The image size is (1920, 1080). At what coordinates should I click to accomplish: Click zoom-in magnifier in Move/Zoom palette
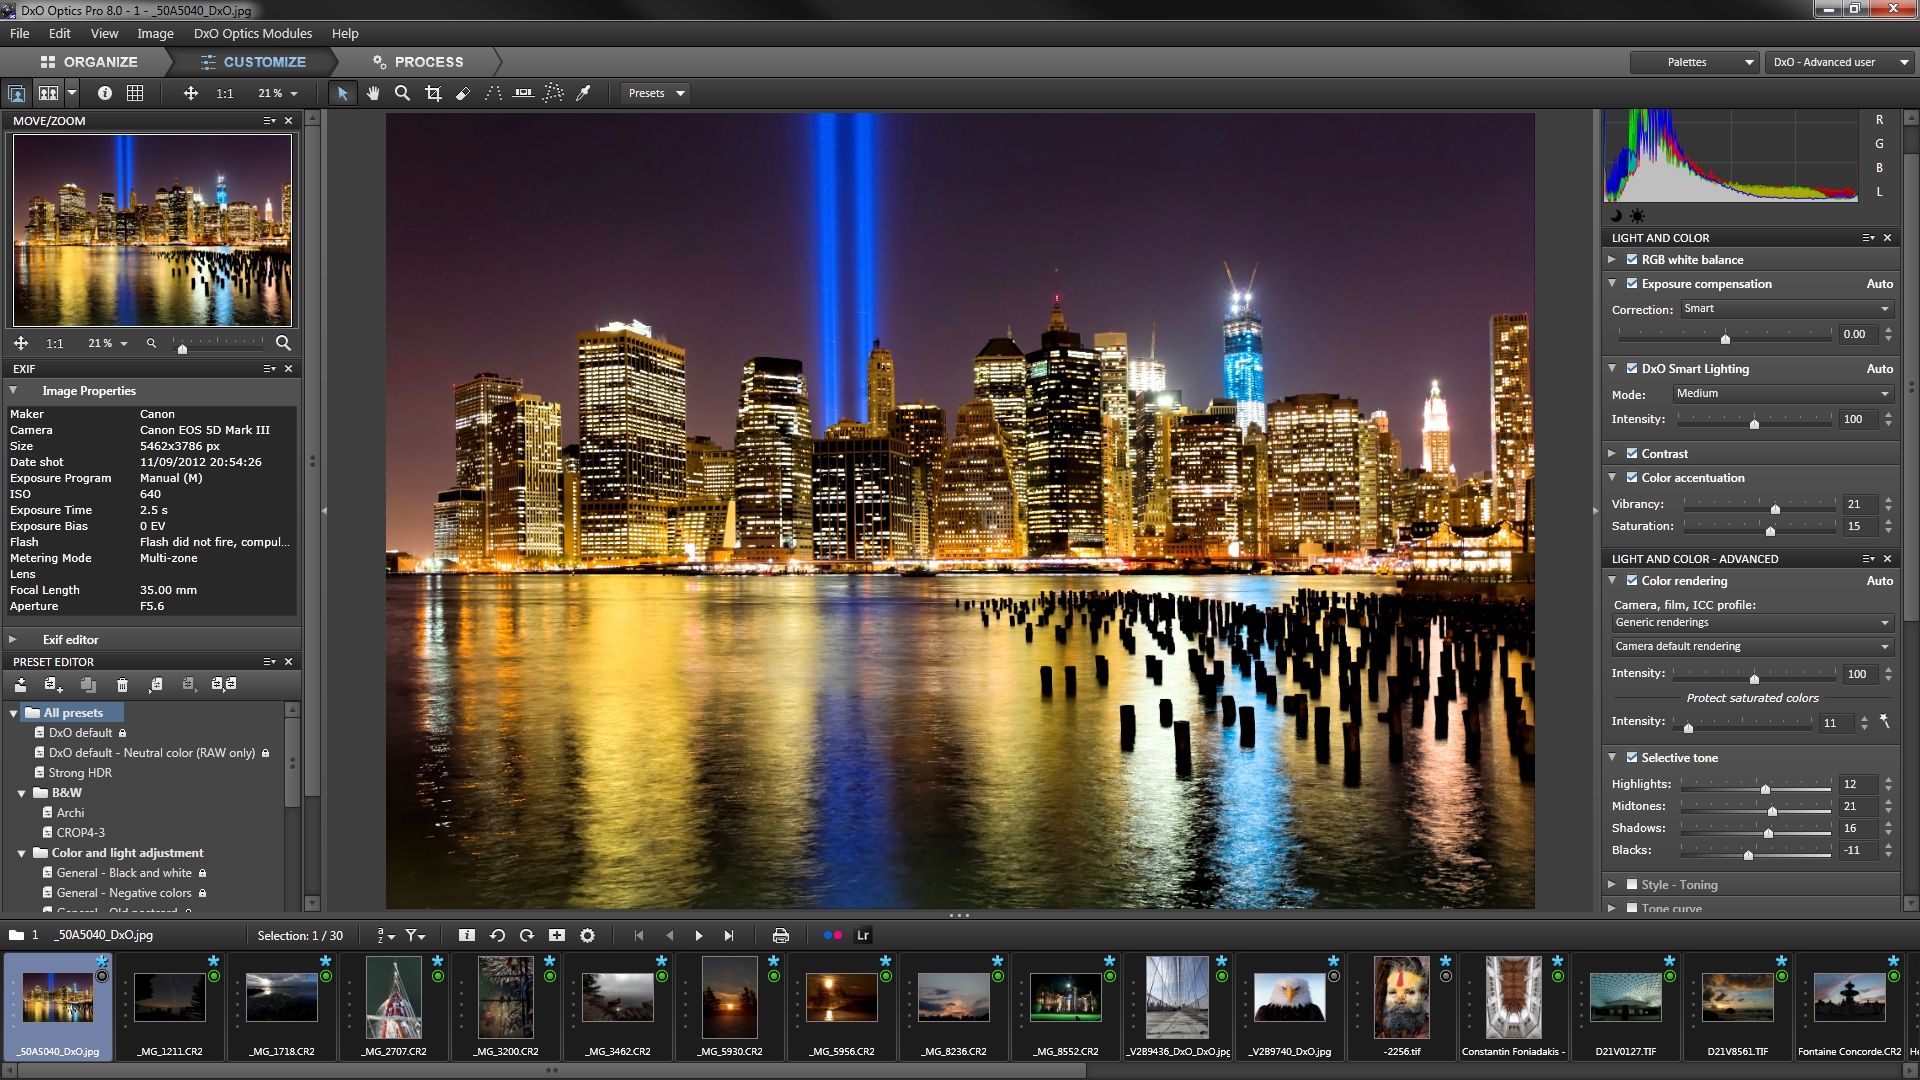click(x=284, y=343)
